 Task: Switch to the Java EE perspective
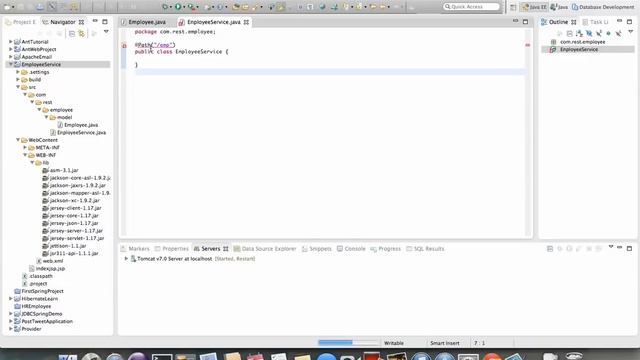pyautogui.click(x=534, y=7)
